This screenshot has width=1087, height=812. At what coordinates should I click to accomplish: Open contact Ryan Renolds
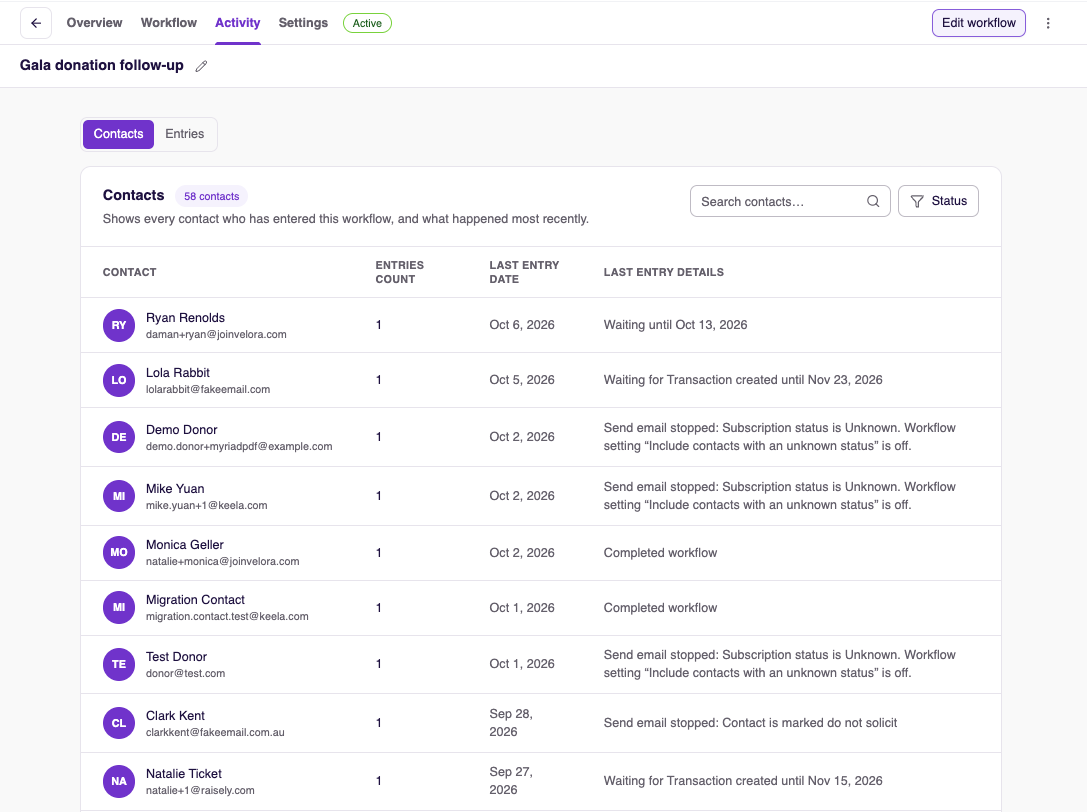point(185,318)
